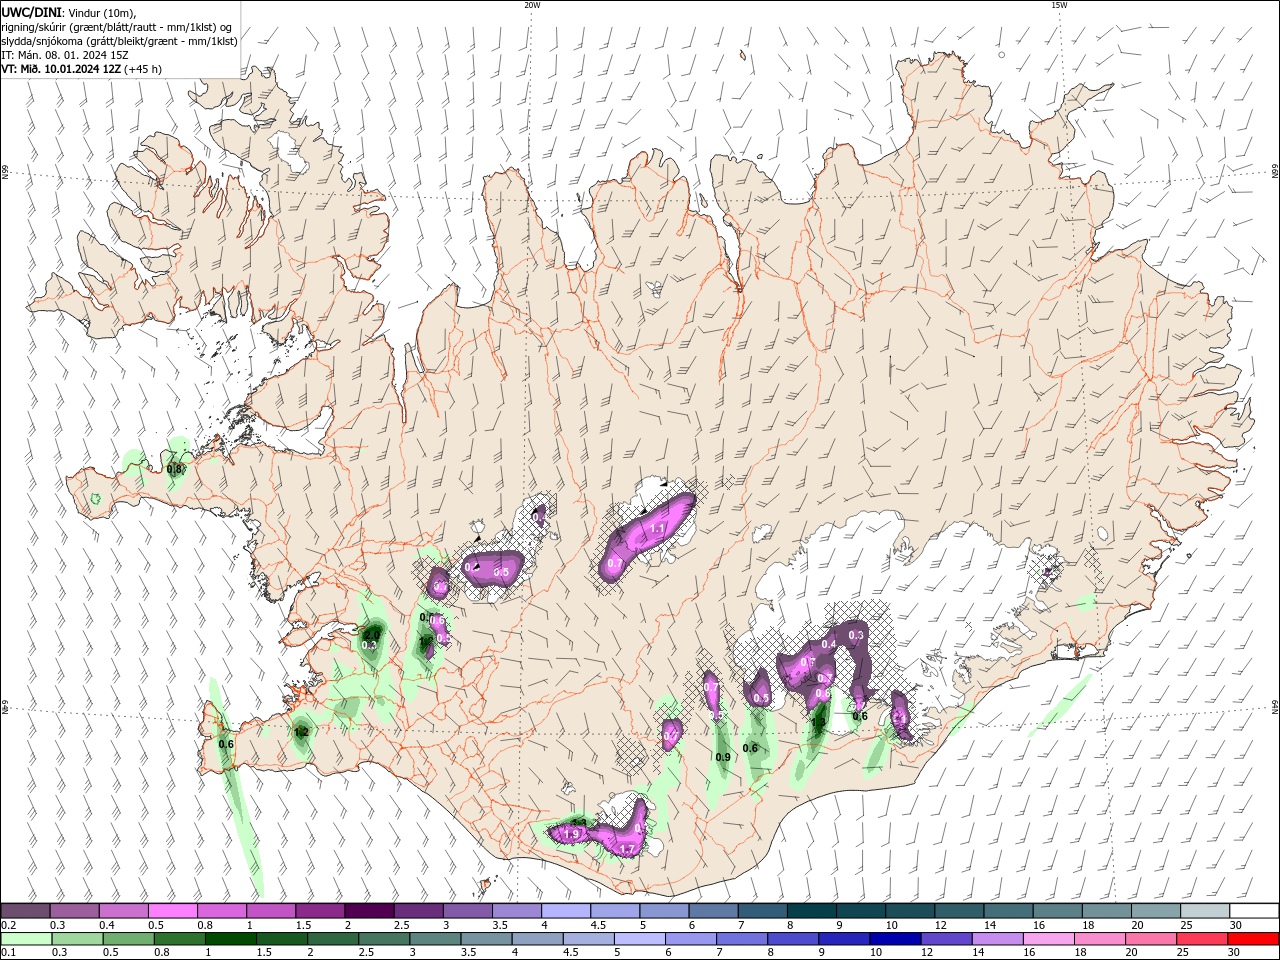Select 'slydda/snjókoma (grátt/bleikt/grænt - mm/1klst)' line
The image size is (1280, 960).
point(119,41)
